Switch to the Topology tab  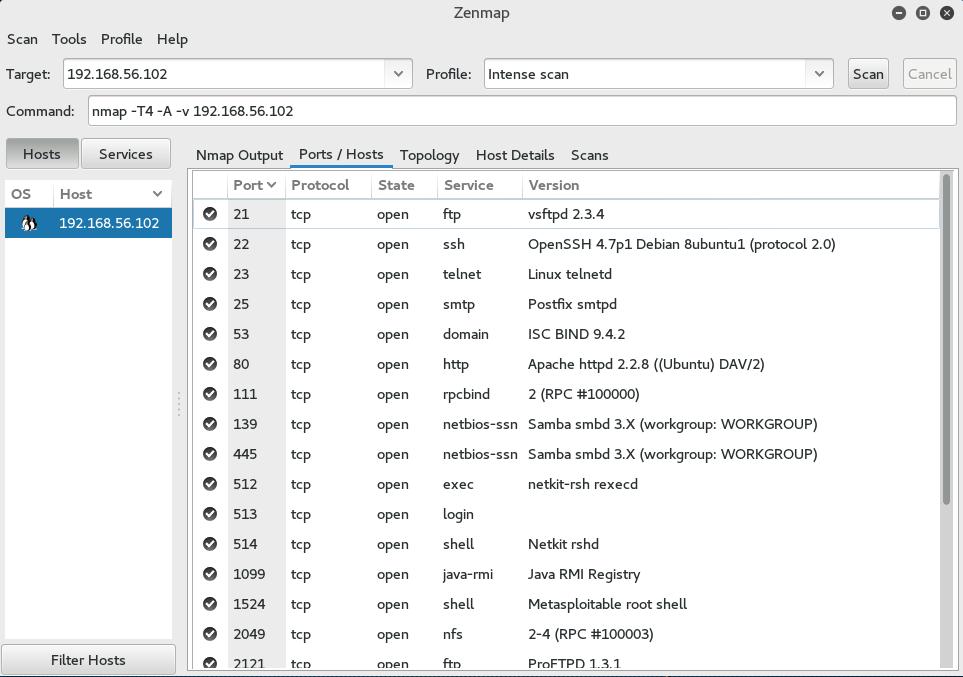click(429, 155)
